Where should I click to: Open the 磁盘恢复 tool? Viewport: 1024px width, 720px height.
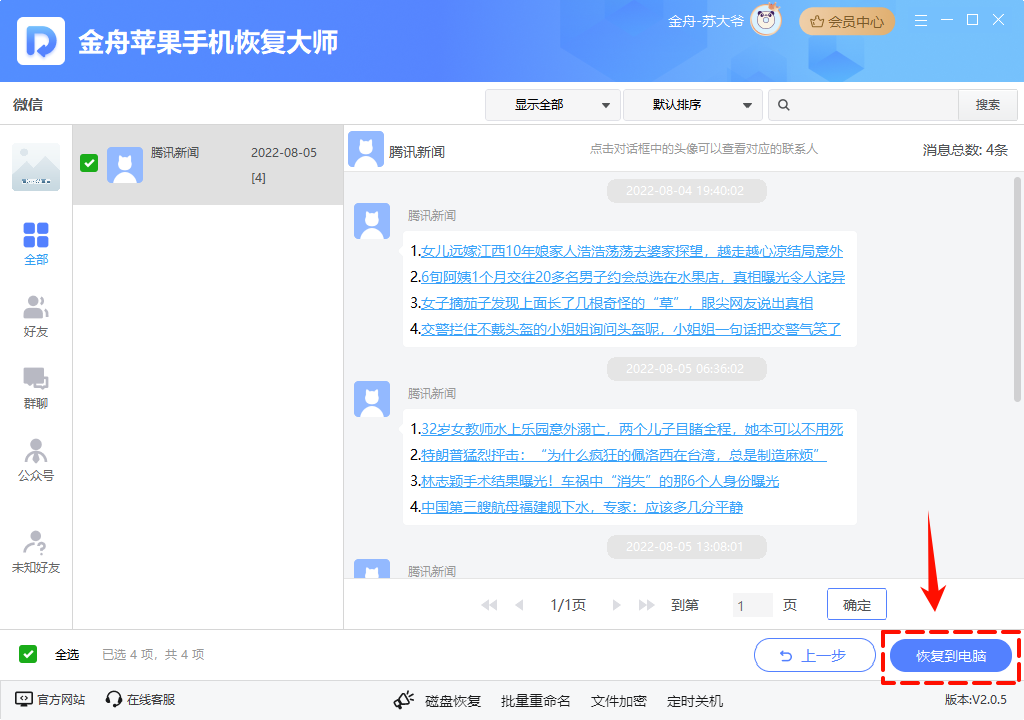click(453, 701)
